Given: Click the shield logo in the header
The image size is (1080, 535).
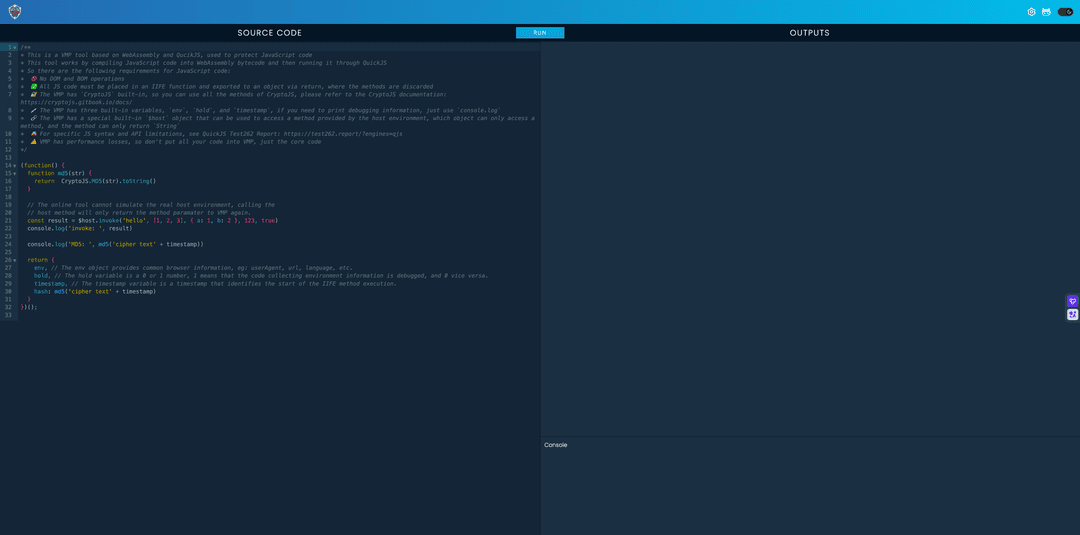Looking at the screenshot, I should (x=15, y=12).
